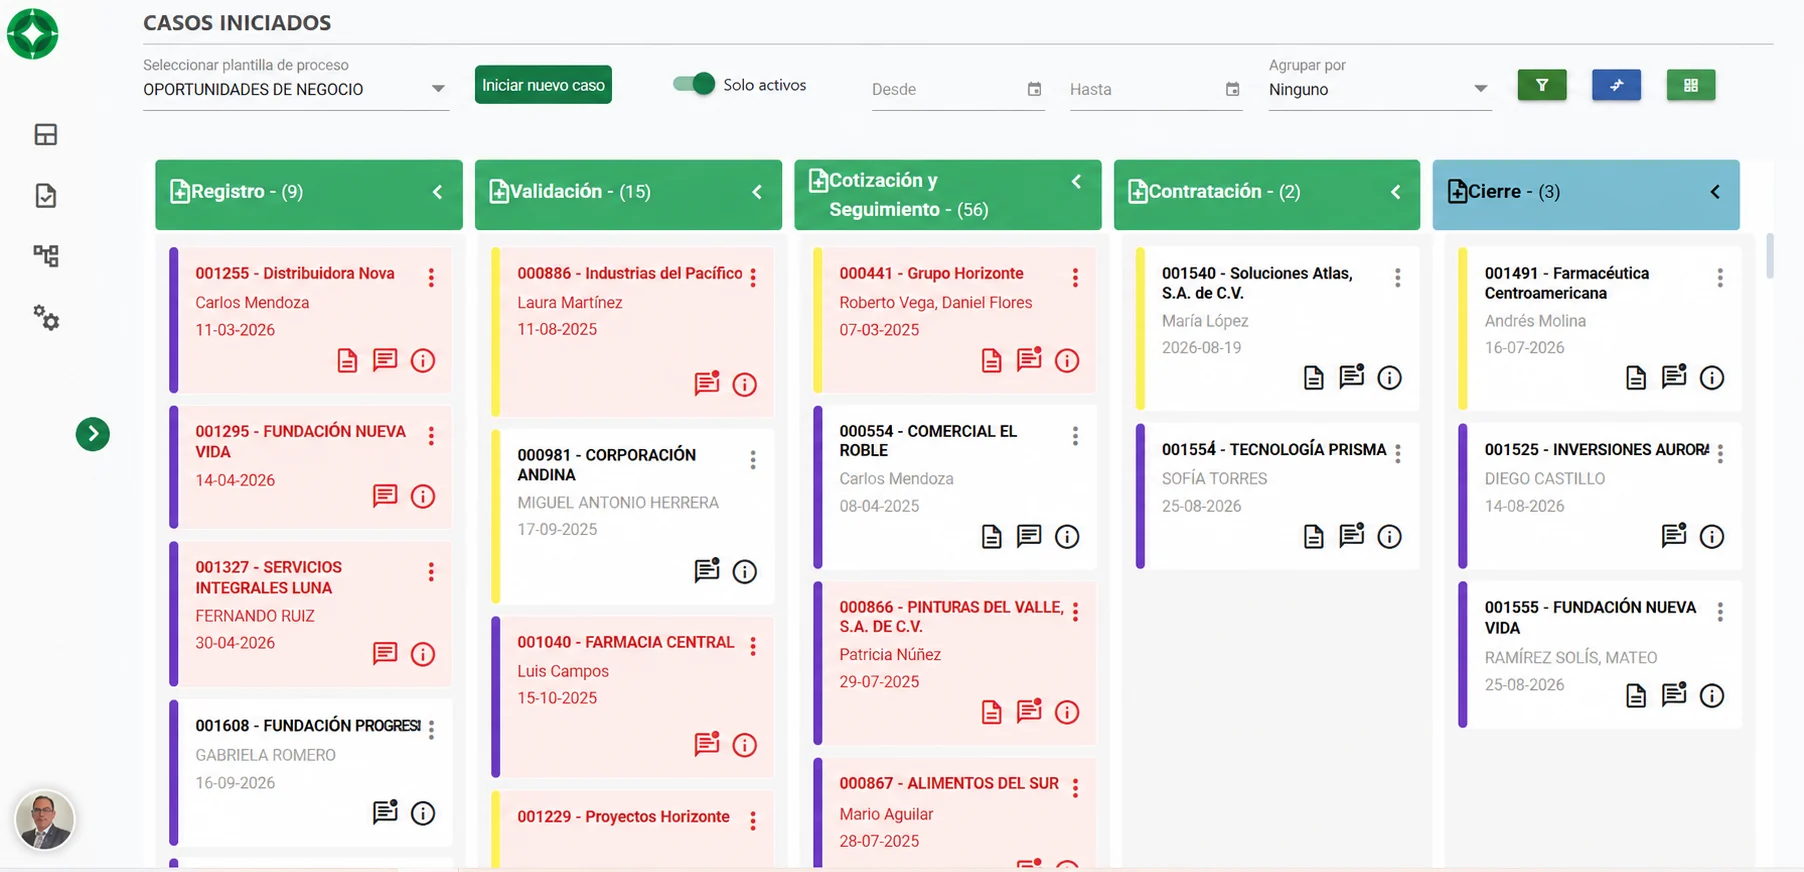Screen dimensions: 1804x872
Task: Open options menu for Distribuidora Nova card
Action: pos(431,278)
